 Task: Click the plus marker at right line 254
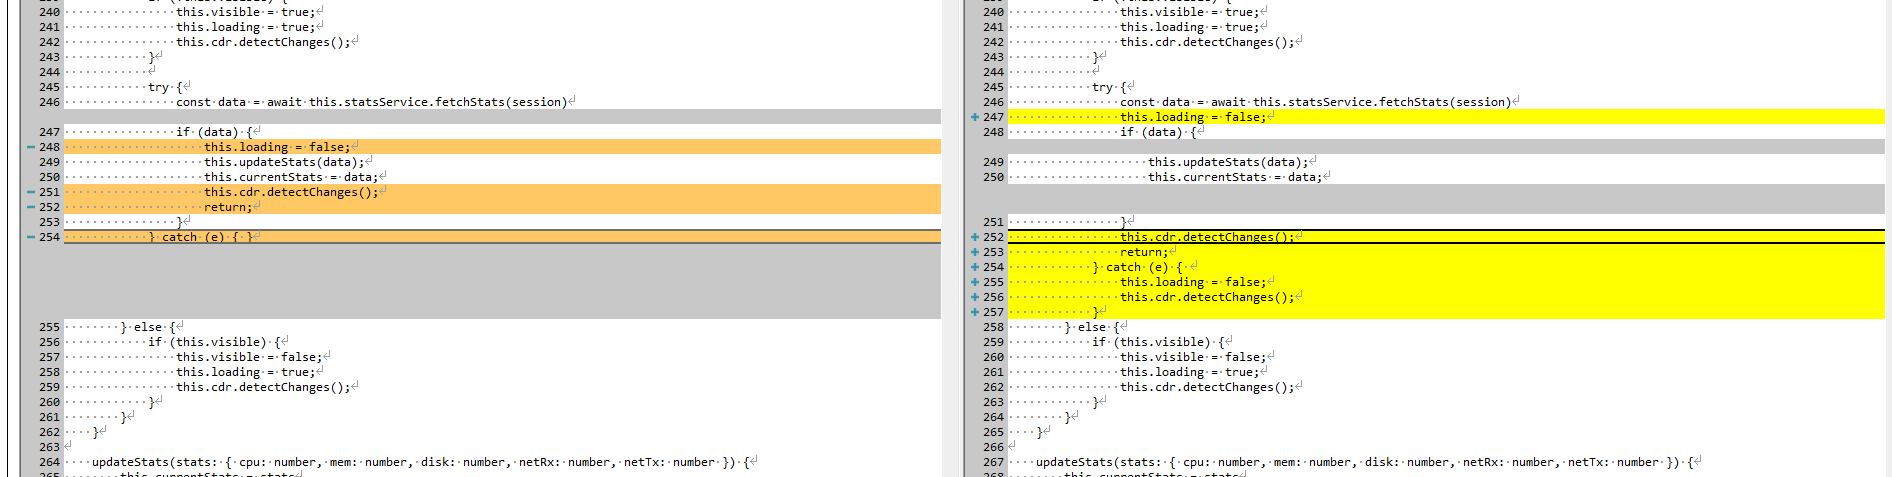tap(974, 267)
